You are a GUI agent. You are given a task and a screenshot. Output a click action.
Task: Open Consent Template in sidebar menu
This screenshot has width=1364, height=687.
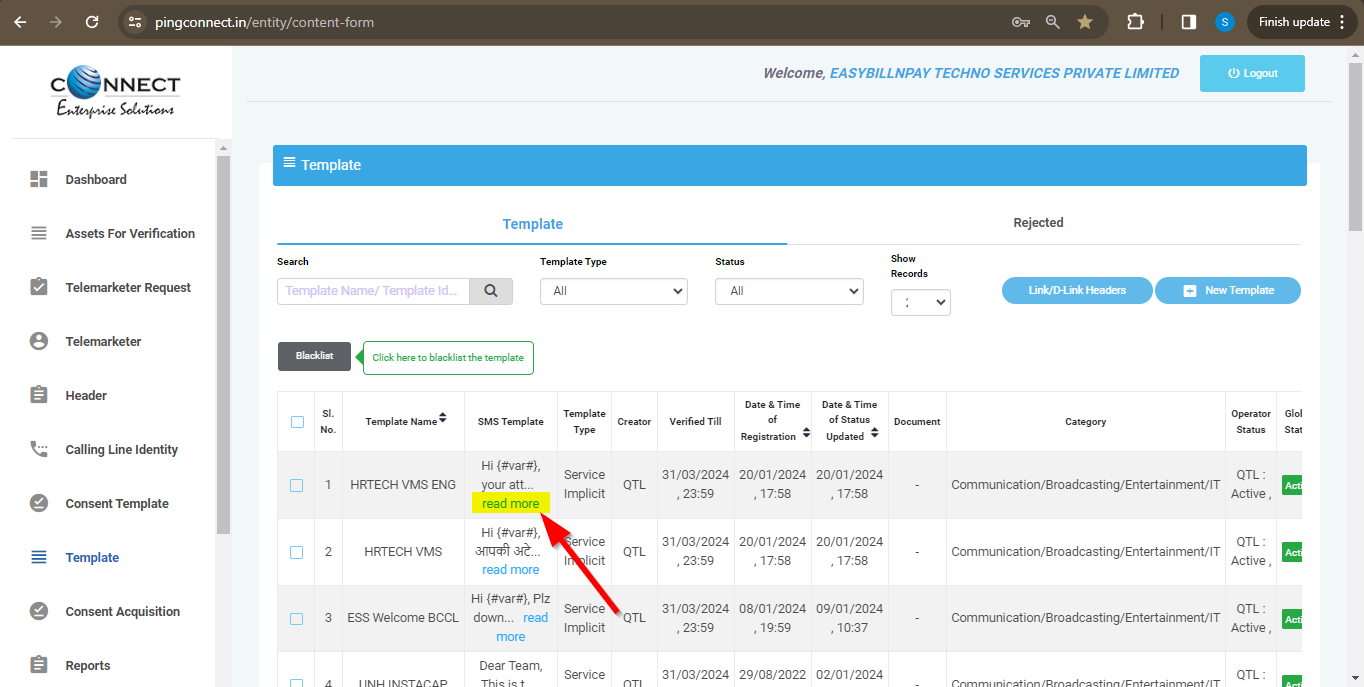[x=117, y=504]
